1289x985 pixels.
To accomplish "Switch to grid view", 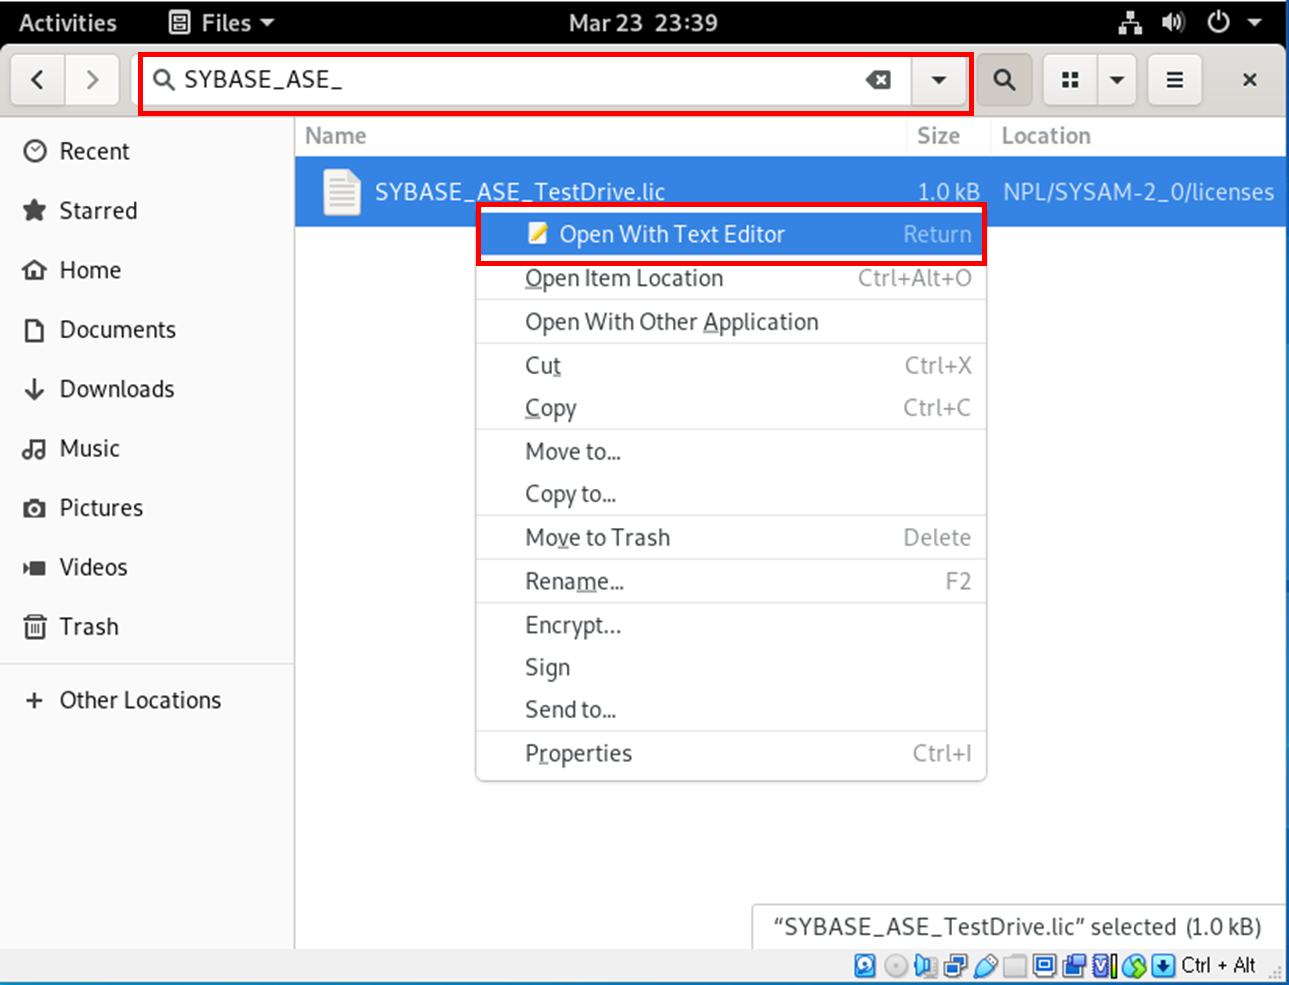I will pyautogui.click(x=1070, y=80).
